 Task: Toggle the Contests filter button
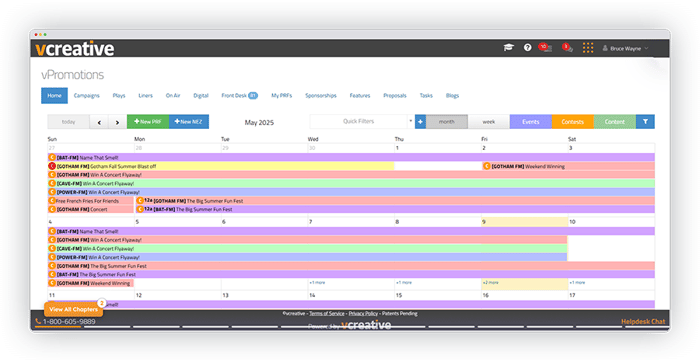[x=573, y=121]
